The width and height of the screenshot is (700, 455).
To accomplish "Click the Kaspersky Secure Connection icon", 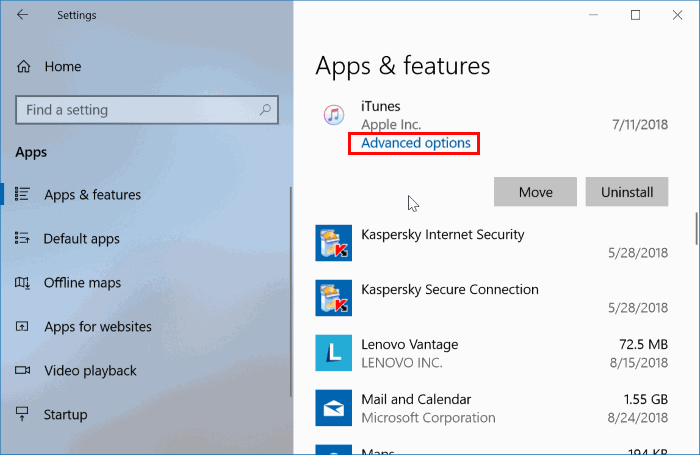I will click(x=333, y=298).
